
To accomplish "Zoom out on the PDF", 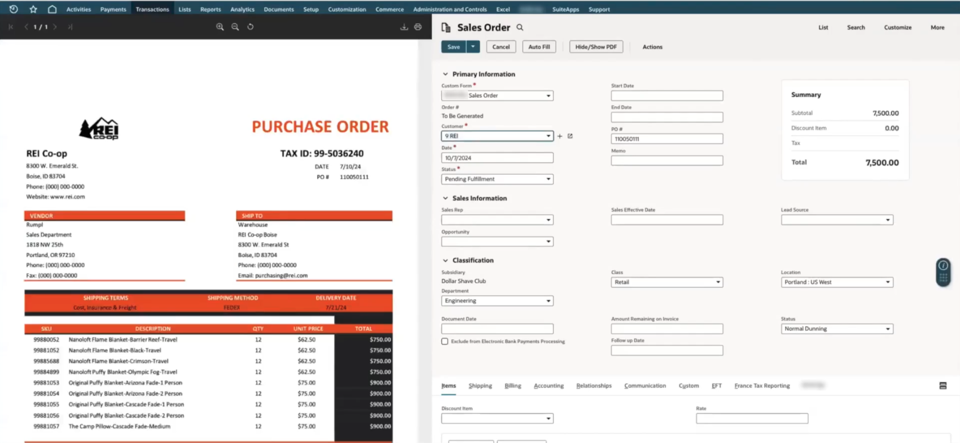I will point(235,27).
